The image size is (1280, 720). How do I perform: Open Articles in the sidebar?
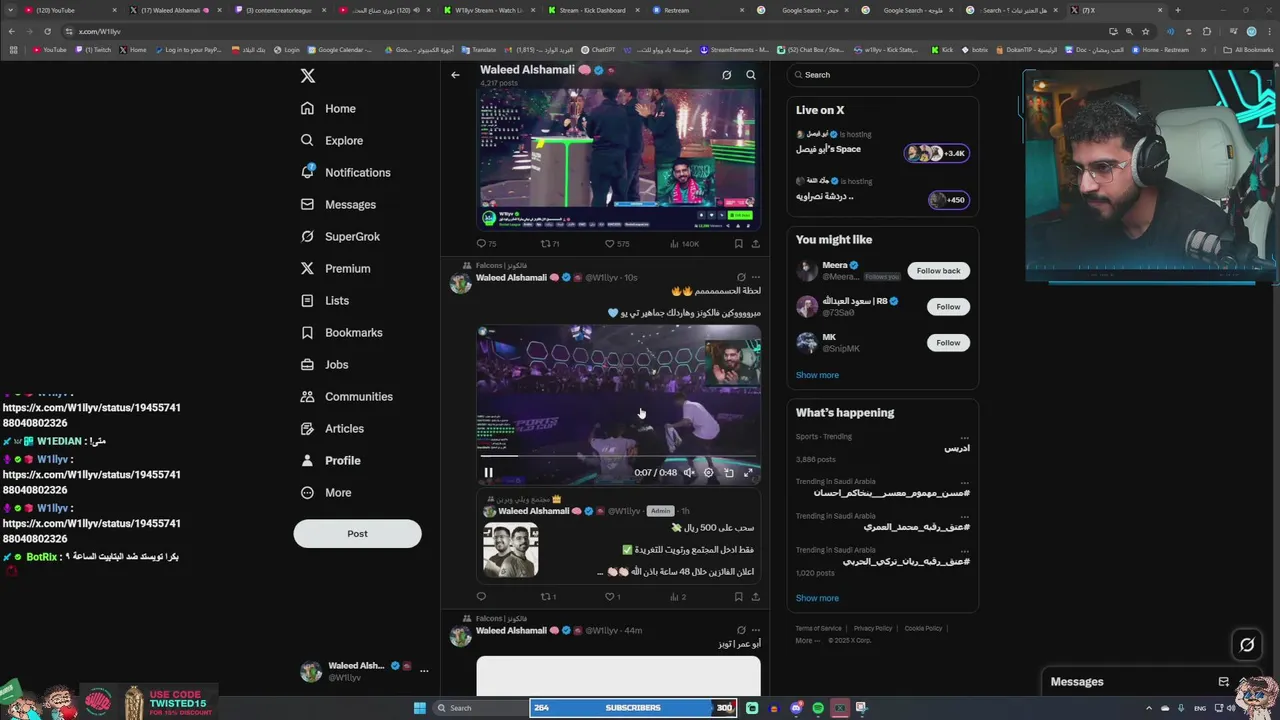[x=331, y=428]
